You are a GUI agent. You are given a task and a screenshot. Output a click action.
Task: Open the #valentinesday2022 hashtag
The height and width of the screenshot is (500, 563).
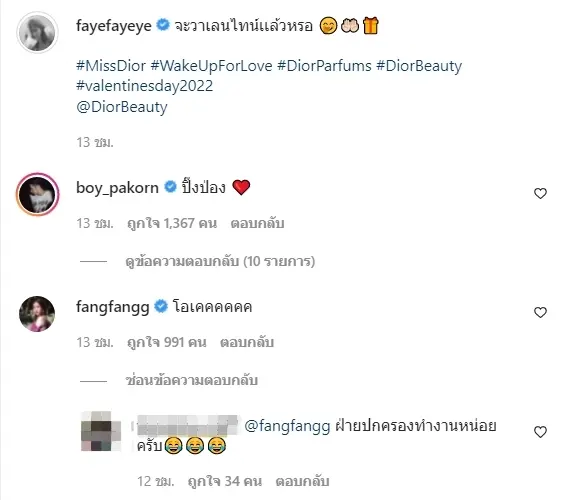click(x=145, y=86)
